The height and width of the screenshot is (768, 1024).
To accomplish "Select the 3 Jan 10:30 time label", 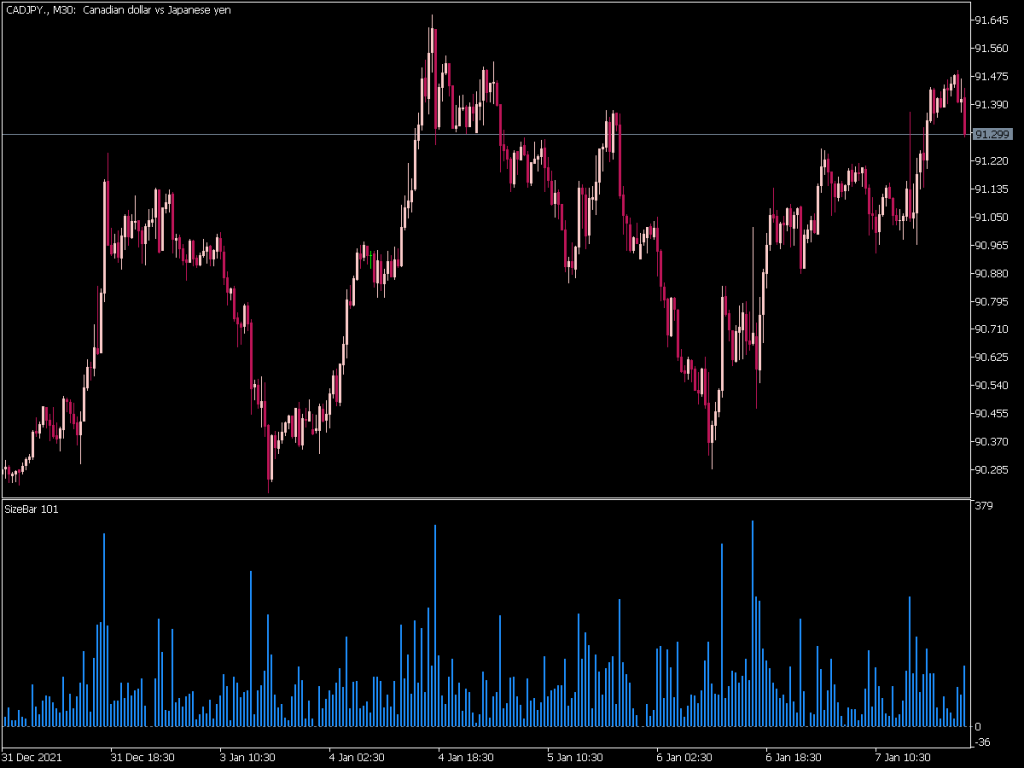I will [248, 757].
